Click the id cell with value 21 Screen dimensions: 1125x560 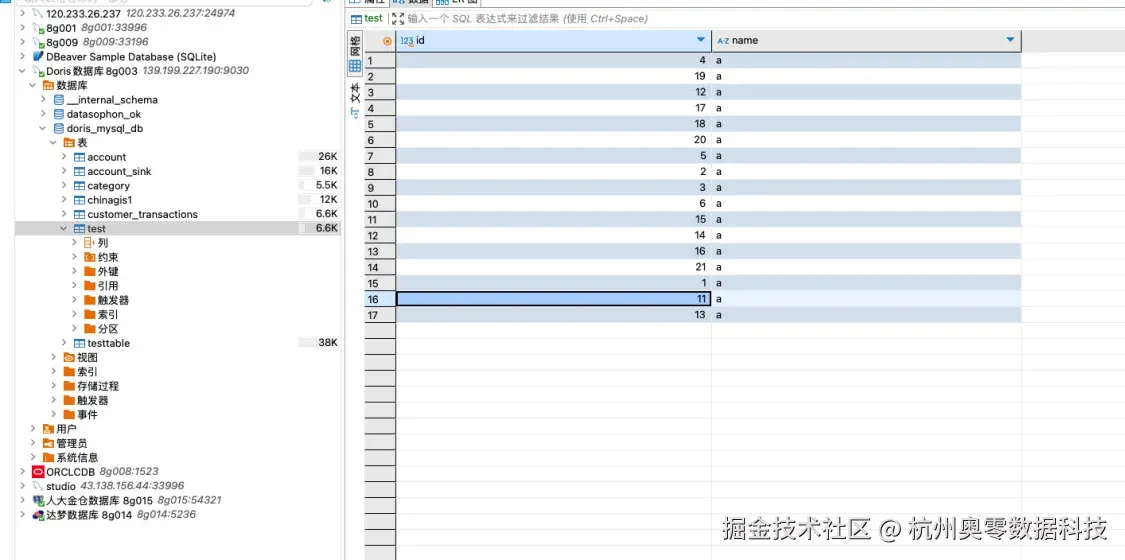coord(553,267)
